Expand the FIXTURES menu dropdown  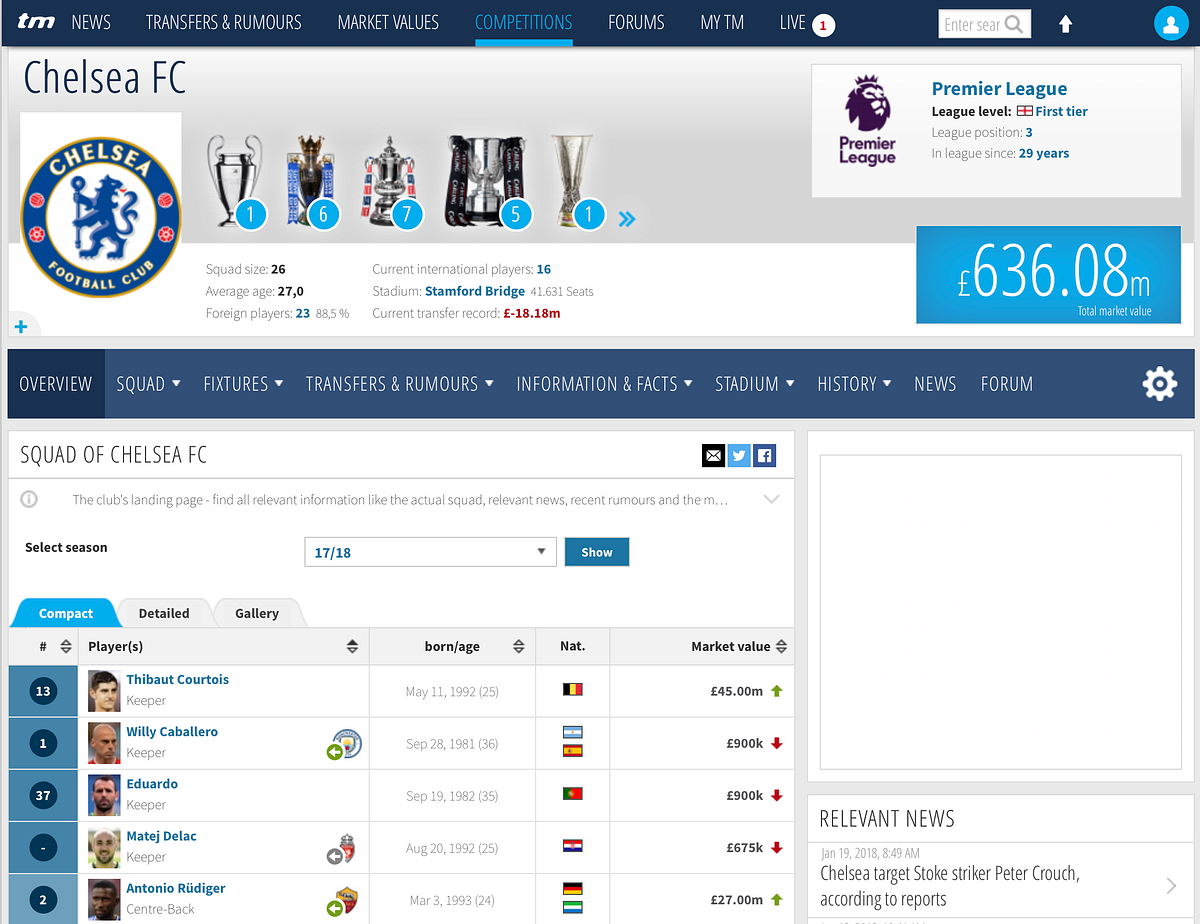[243, 384]
